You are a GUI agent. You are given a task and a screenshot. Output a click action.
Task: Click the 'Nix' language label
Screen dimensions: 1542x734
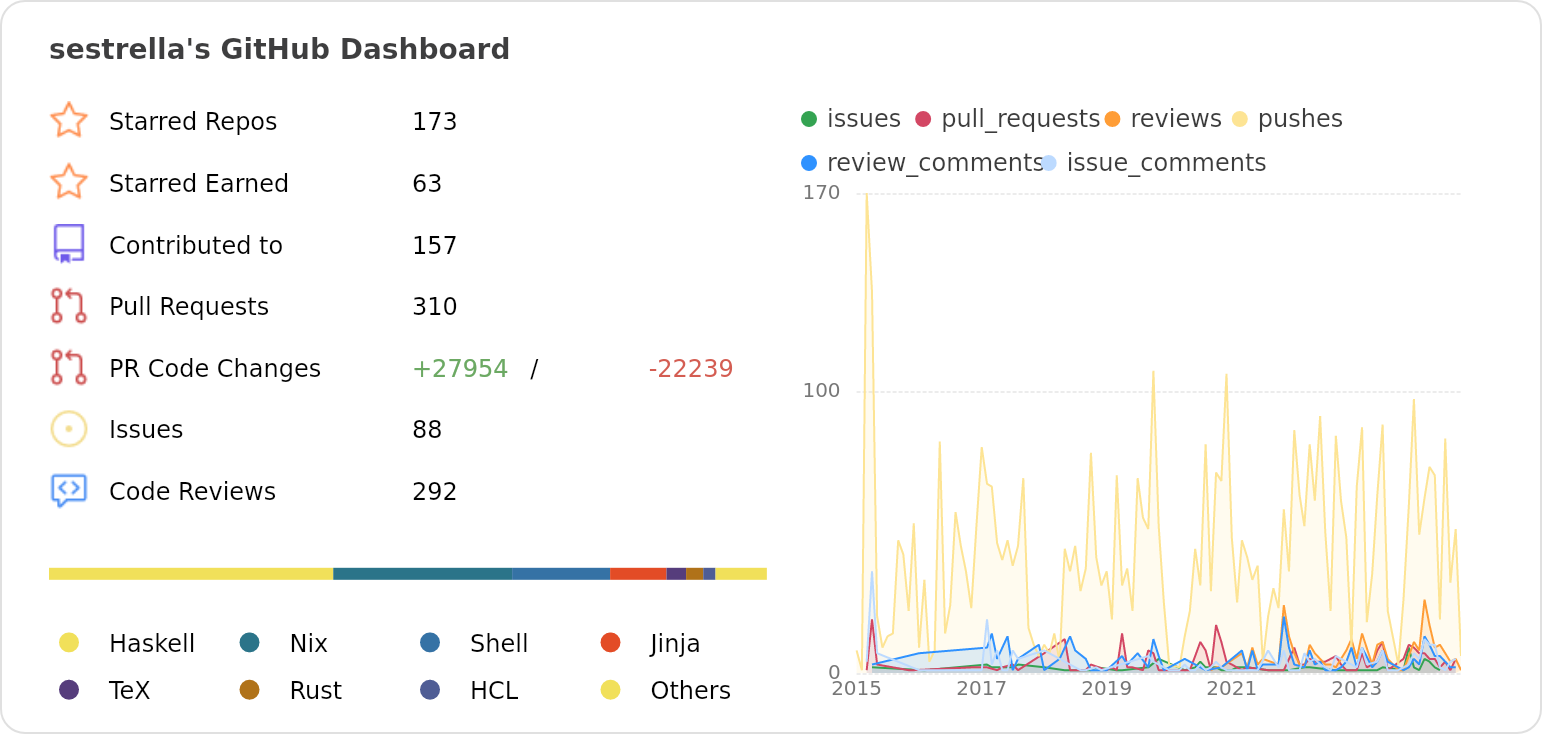pos(309,644)
